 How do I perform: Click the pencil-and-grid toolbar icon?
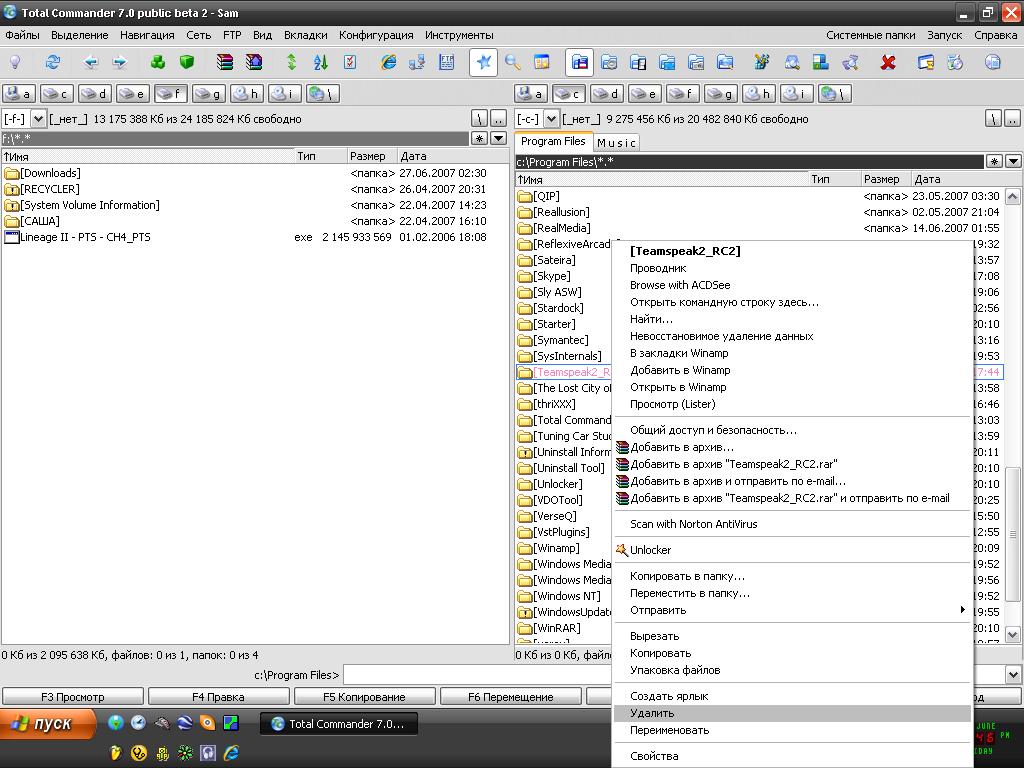pos(761,62)
